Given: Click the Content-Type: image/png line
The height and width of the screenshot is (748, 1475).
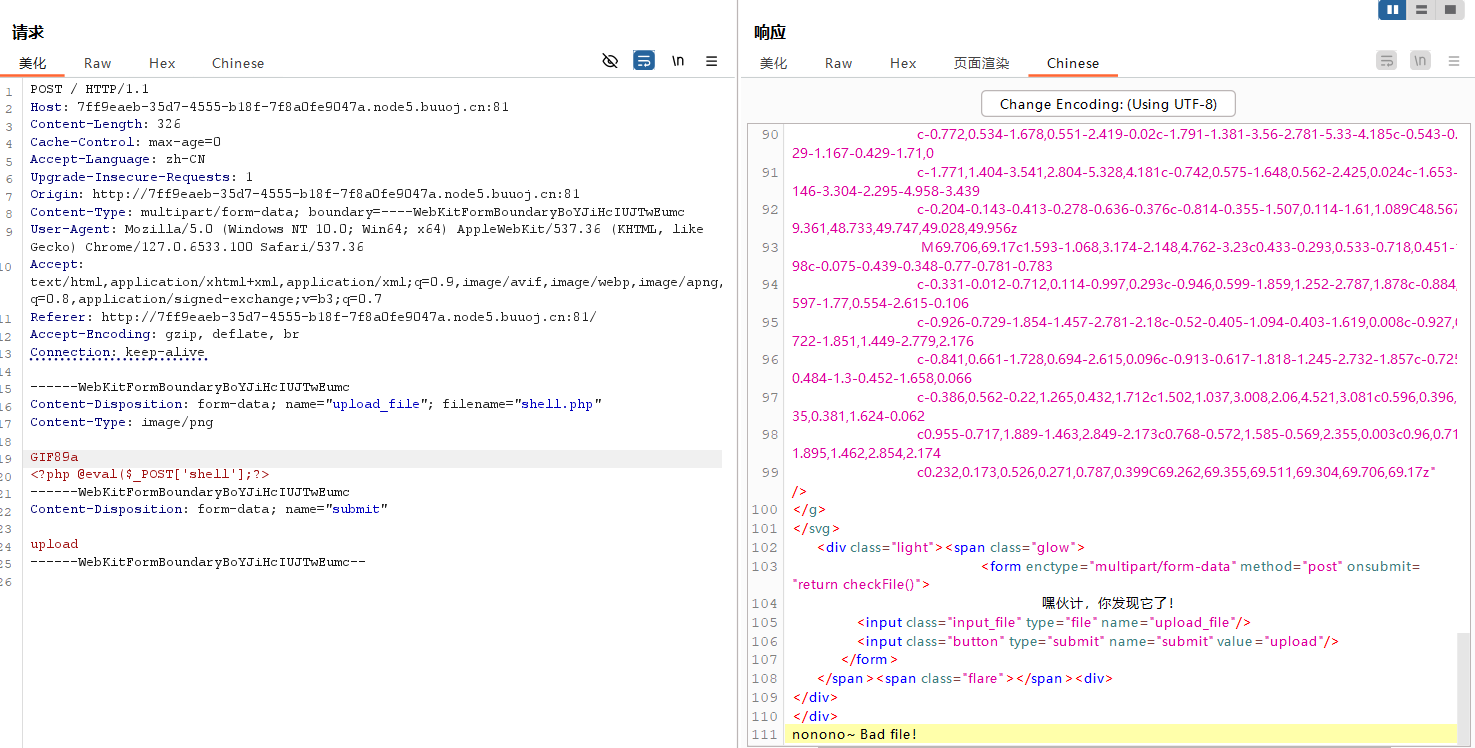Looking at the screenshot, I should click(121, 422).
